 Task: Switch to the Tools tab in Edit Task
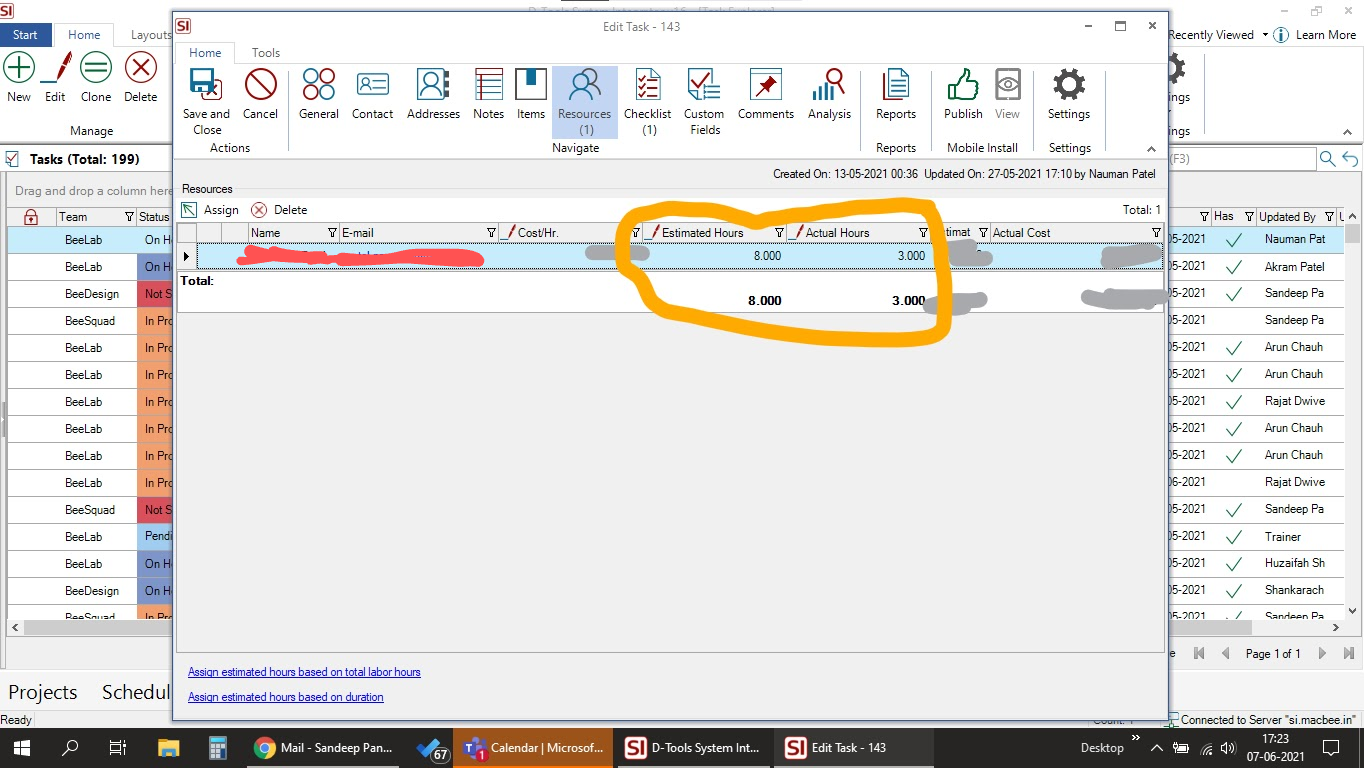[x=265, y=52]
